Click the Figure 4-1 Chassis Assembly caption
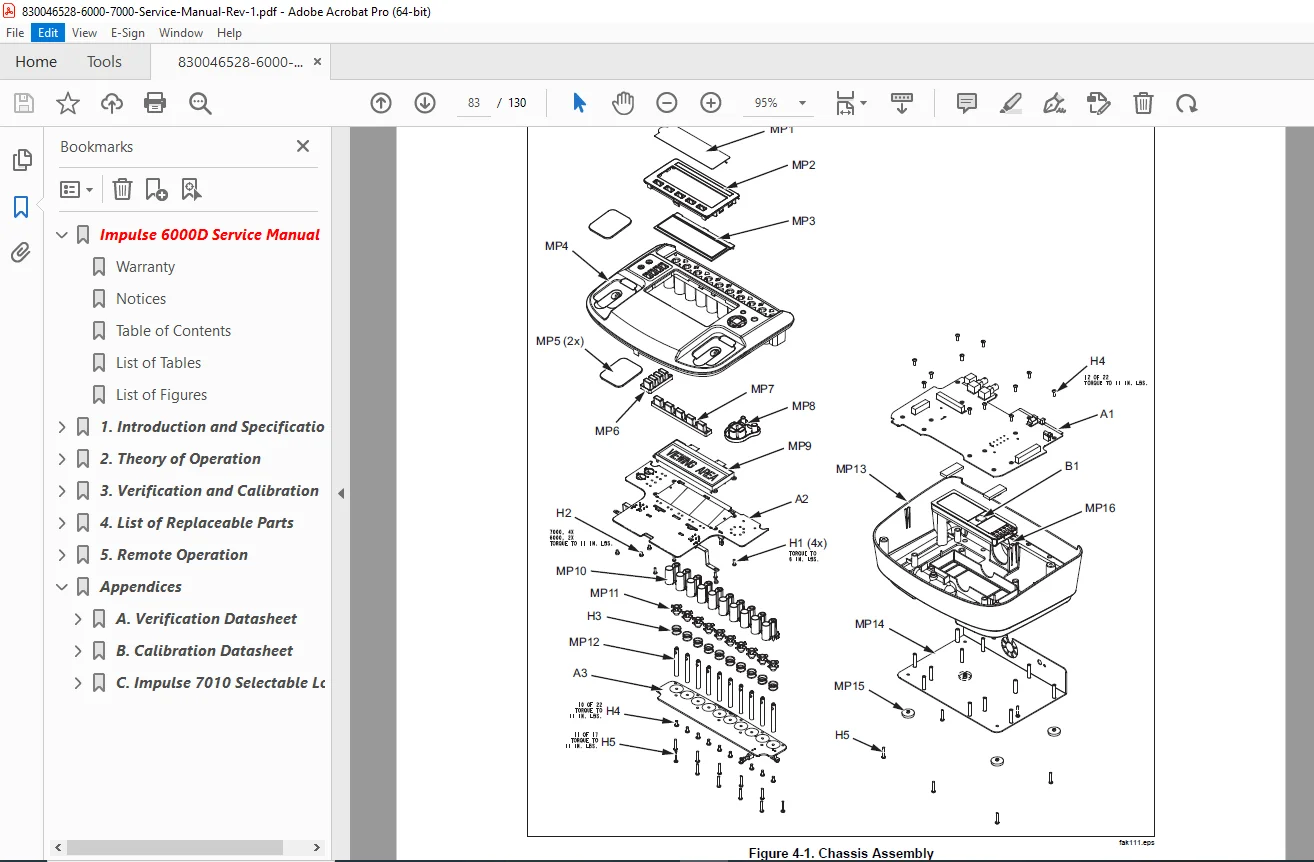Screen dimensions: 1314x862 coord(841,854)
